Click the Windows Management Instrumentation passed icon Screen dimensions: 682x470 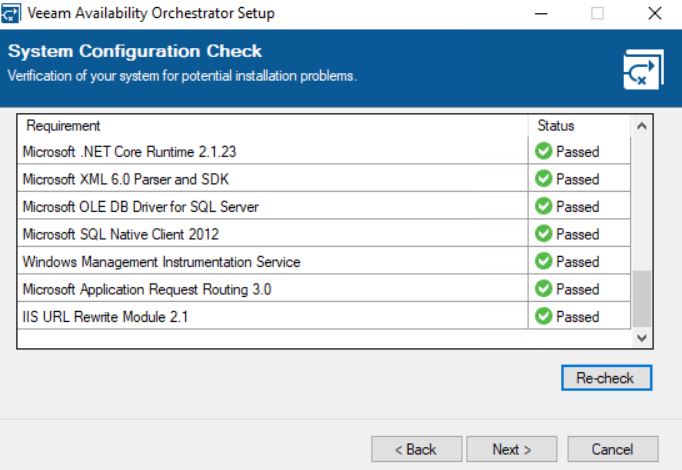[543, 261]
